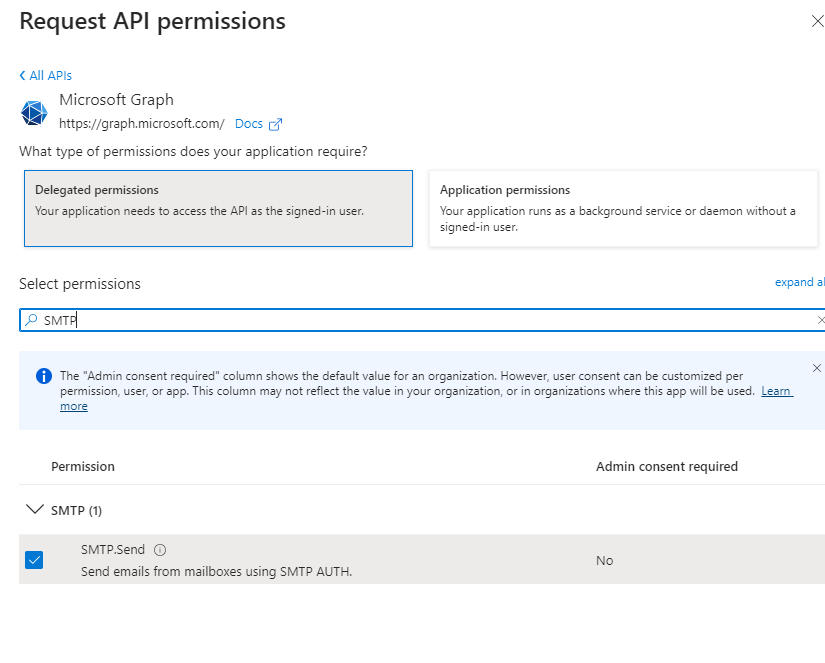Focus the permissions search field containing SMTP

(421, 320)
